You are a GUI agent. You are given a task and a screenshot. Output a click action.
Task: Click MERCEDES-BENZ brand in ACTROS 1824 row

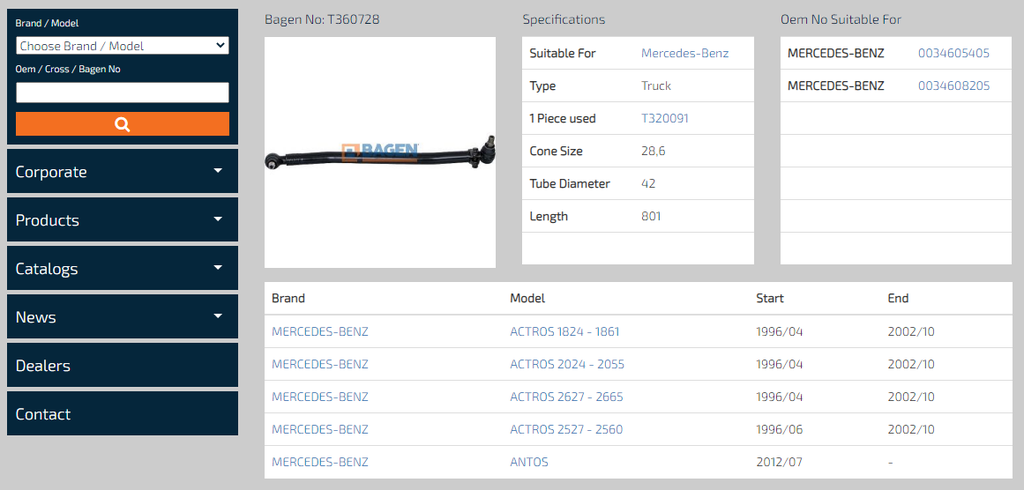320,331
